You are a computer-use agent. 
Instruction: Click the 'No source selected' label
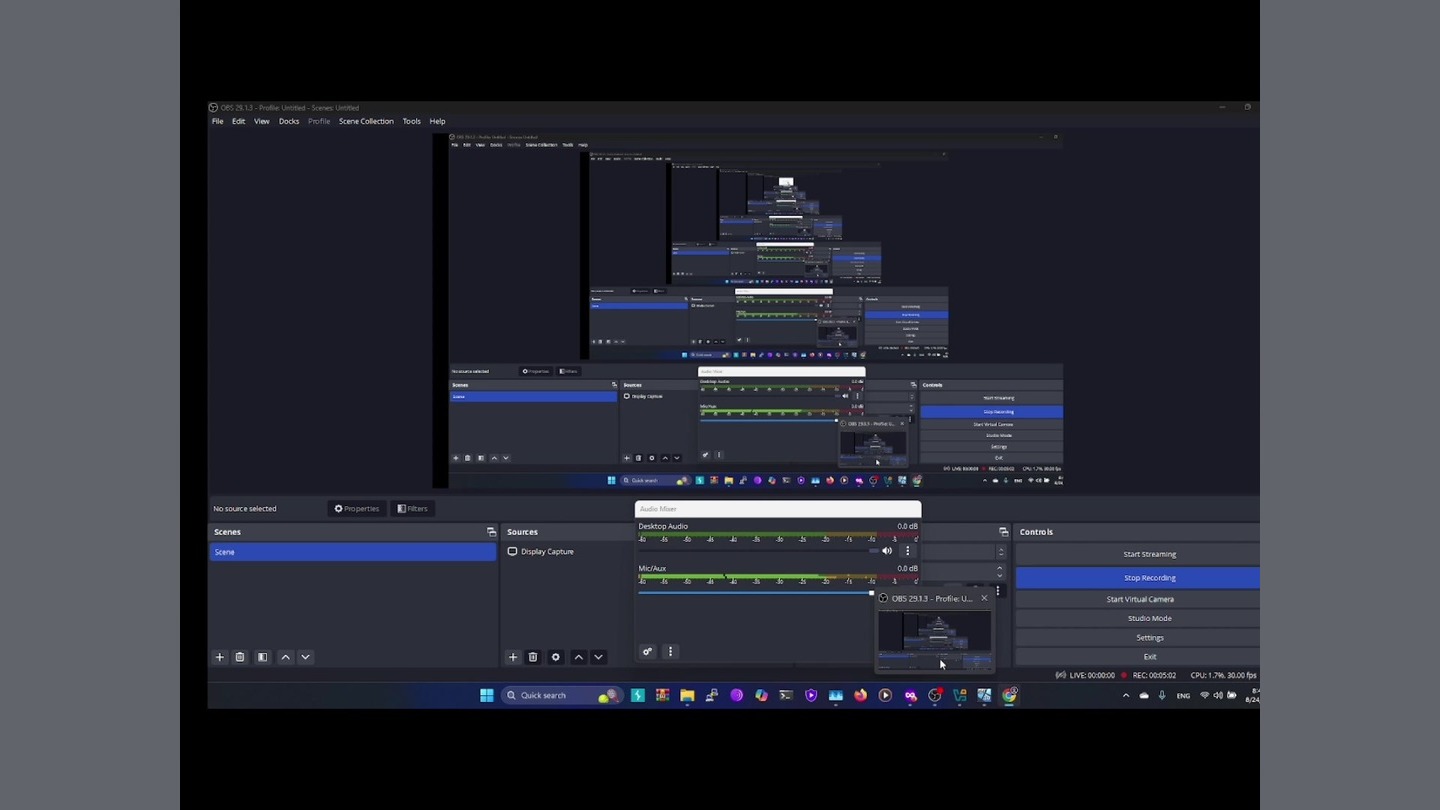pyautogui.click(x=245, y=509)
